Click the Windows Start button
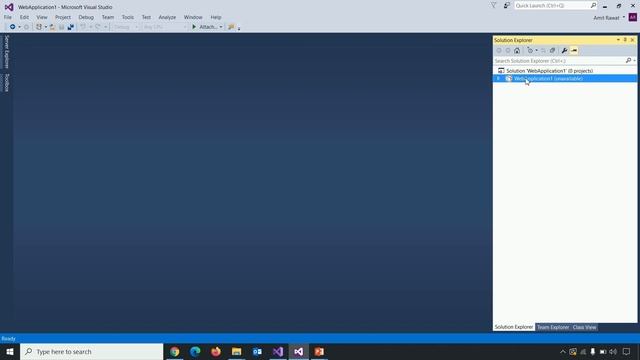The image size is (640, 360). tap(10, 351)
